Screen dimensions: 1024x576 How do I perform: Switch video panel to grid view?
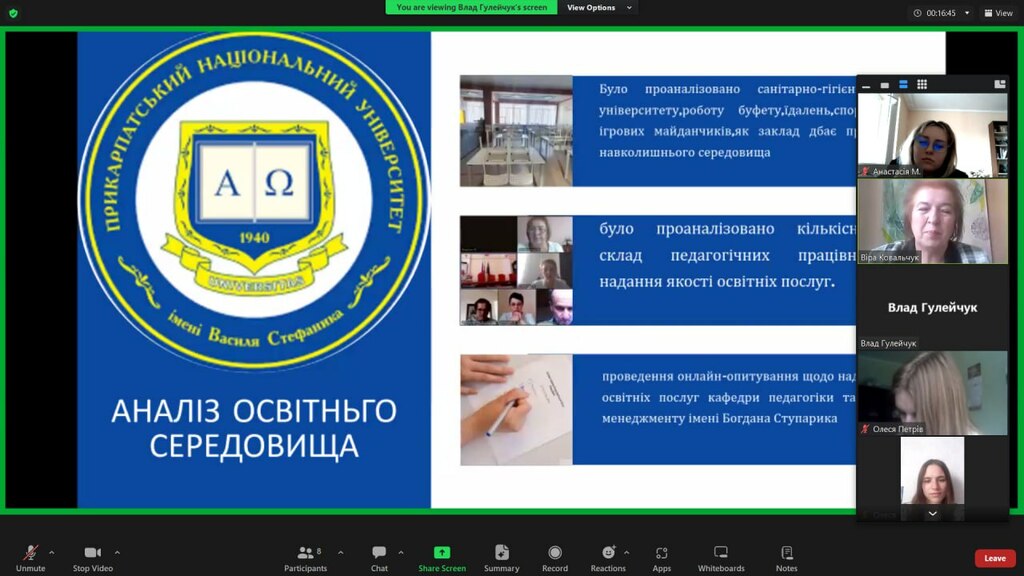(922, 85)
